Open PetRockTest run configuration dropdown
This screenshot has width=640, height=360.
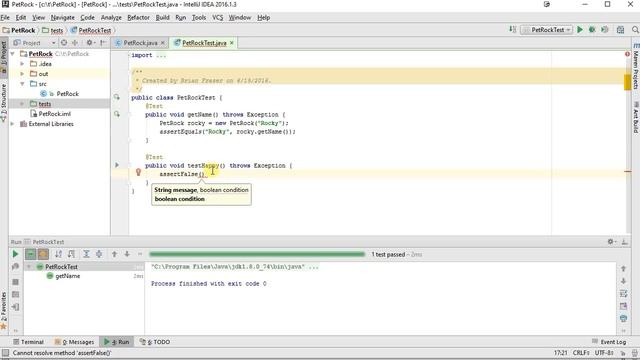(x=547, y=30)
